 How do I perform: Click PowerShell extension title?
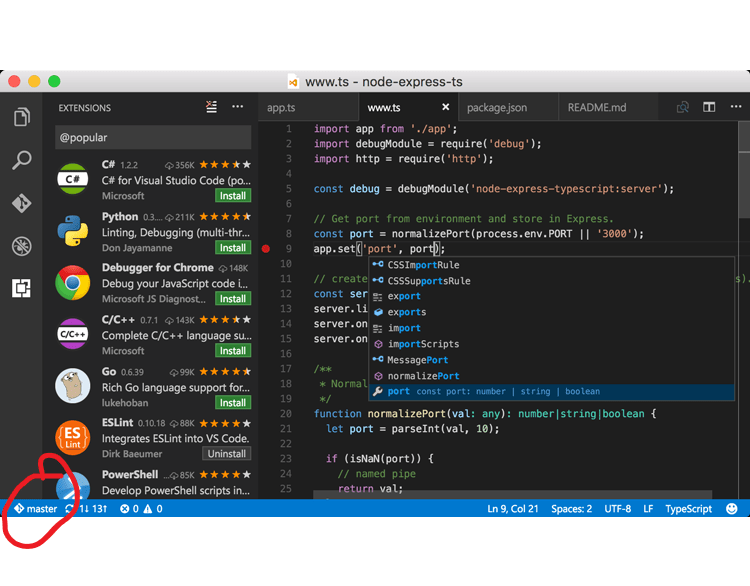(130, 475)
